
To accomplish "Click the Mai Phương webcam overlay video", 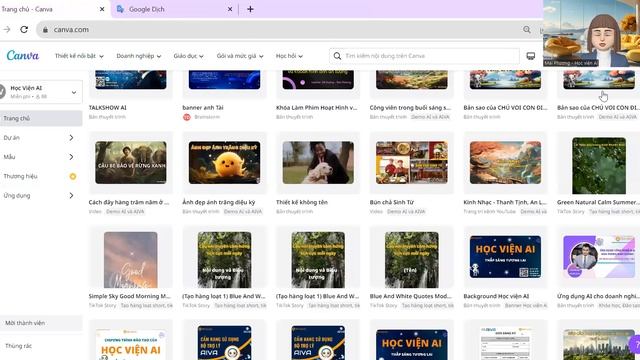I will click(591, 33).
